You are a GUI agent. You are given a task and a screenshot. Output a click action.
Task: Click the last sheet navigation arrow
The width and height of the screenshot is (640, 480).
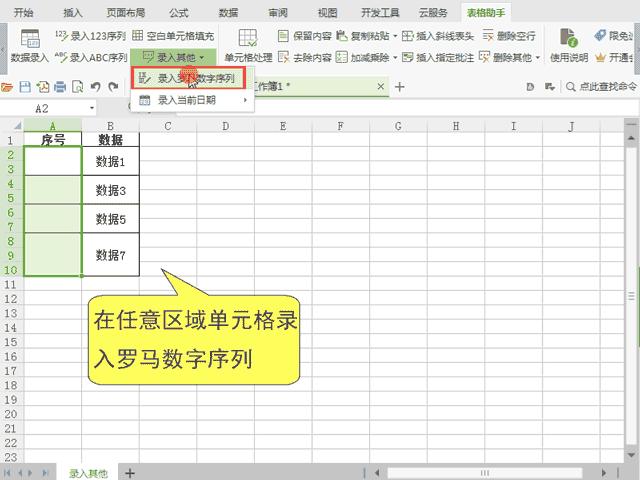pyautogui.click(x=45, y=473)
